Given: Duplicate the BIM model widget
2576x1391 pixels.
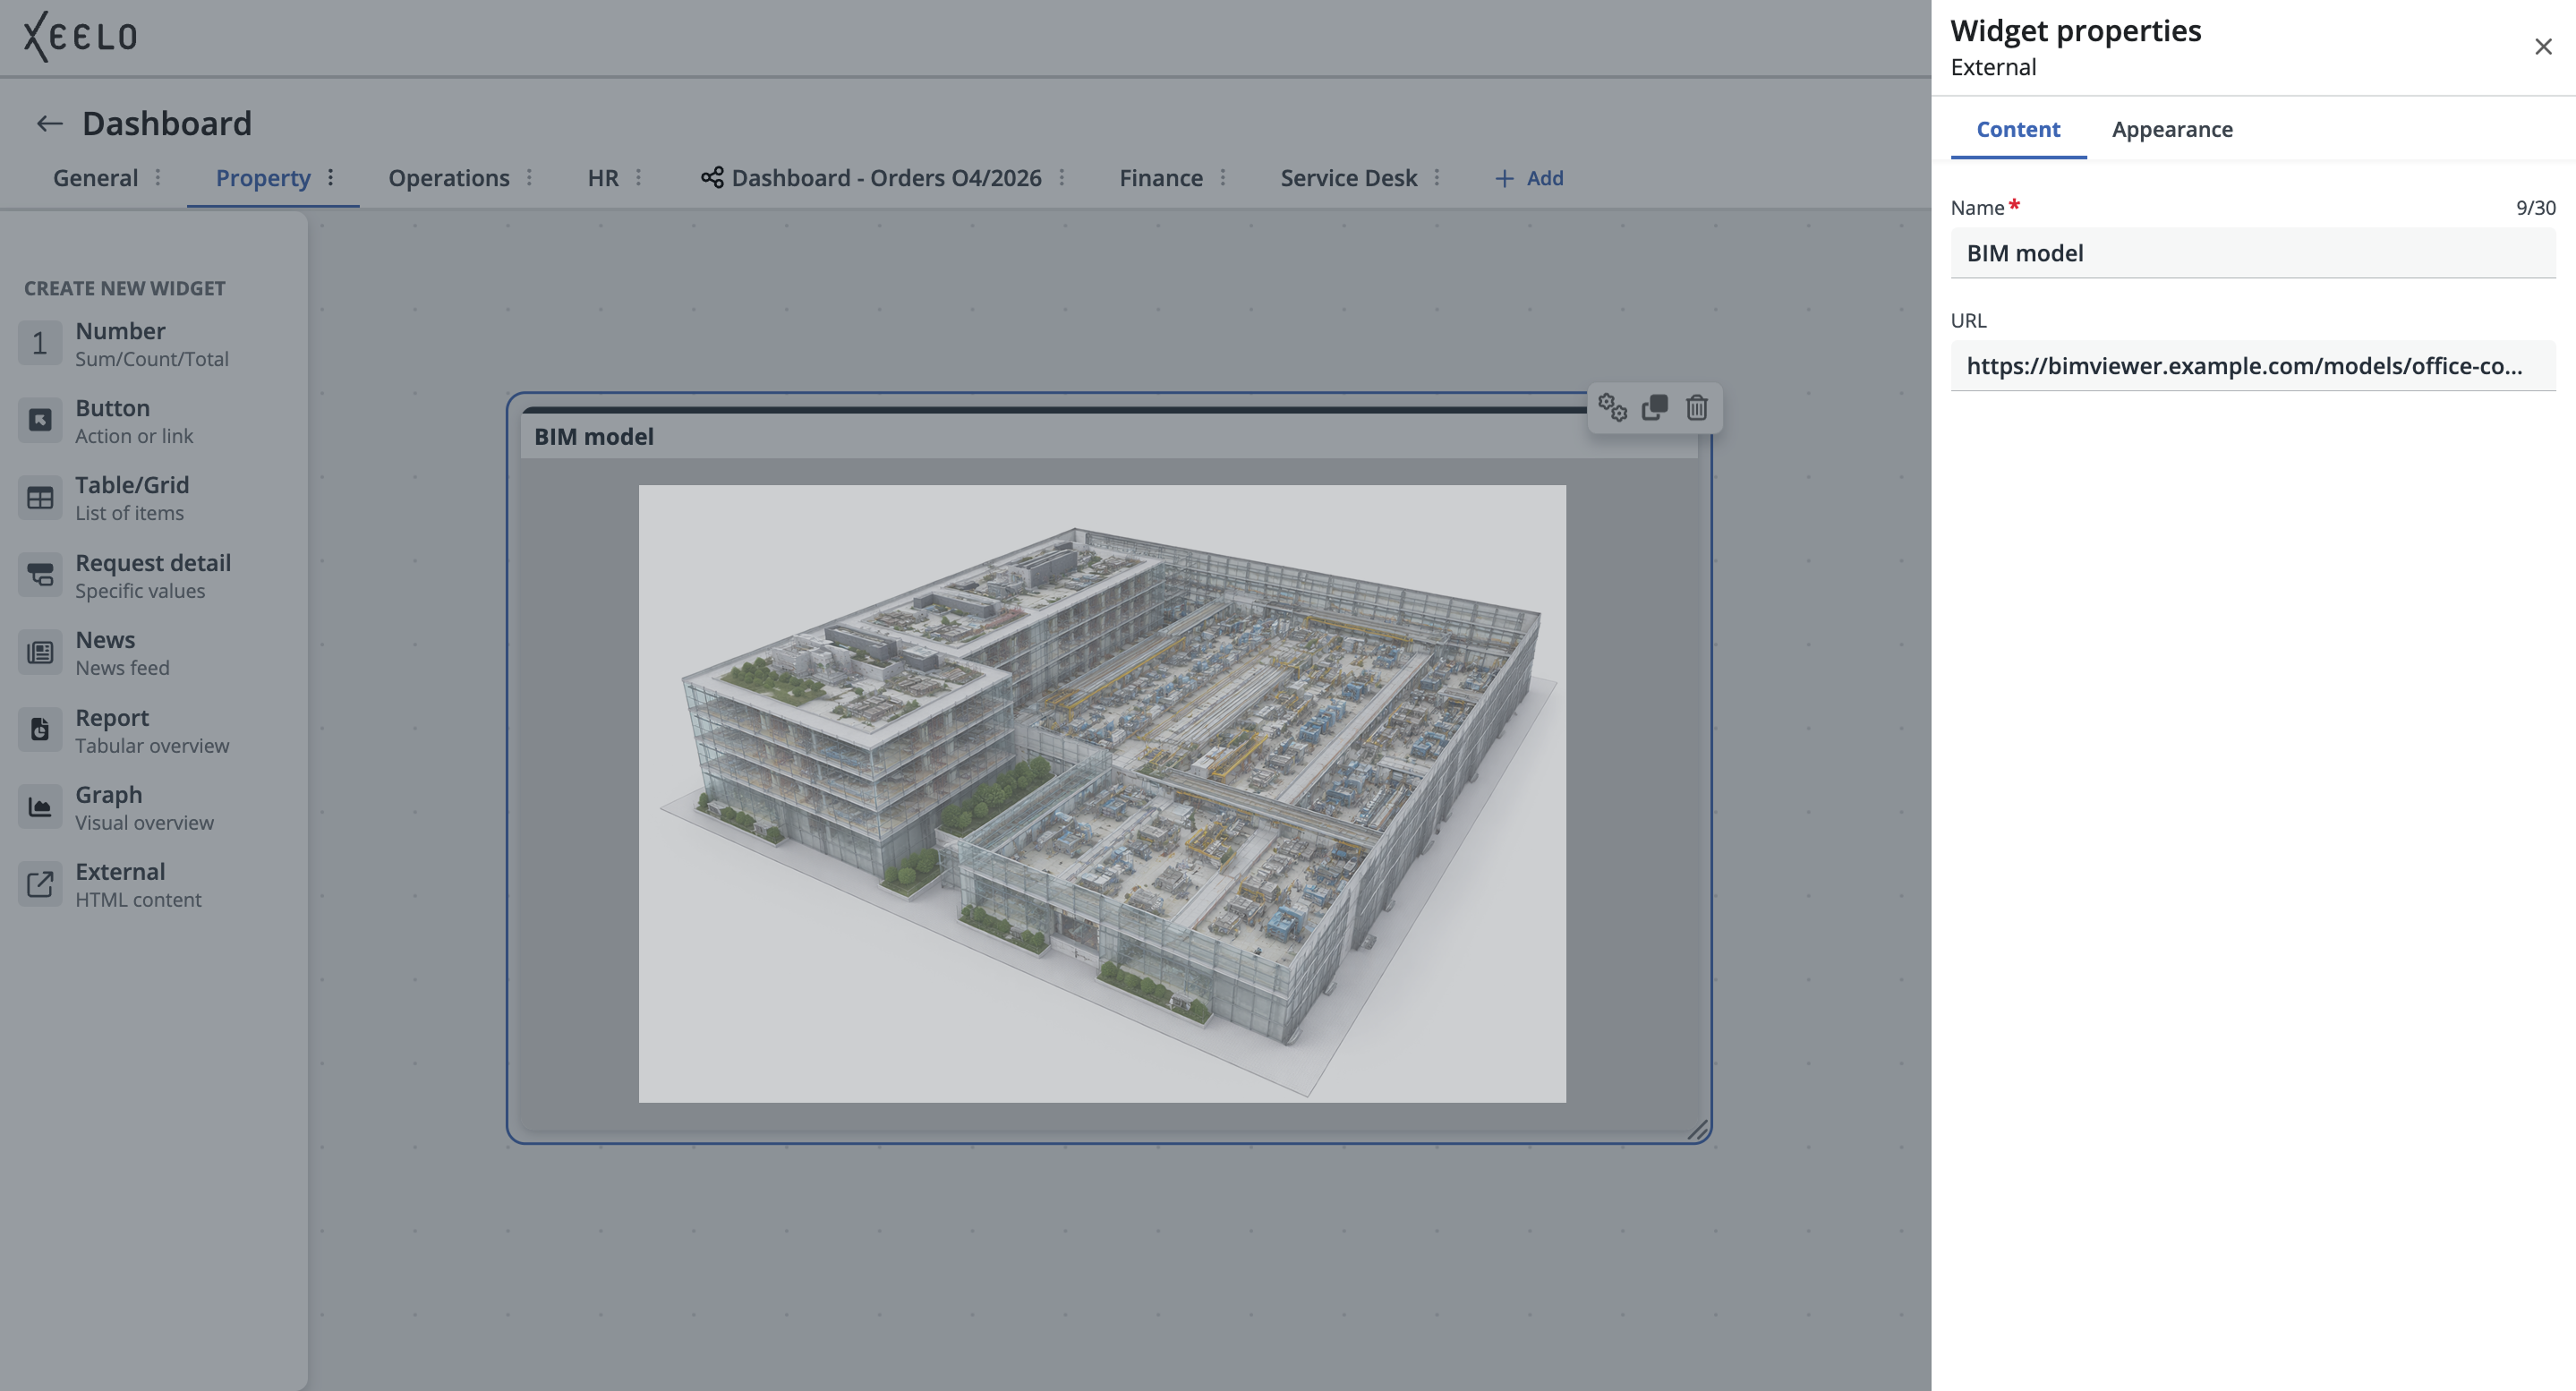Looking at the screenshot, I should point(1655,408).
